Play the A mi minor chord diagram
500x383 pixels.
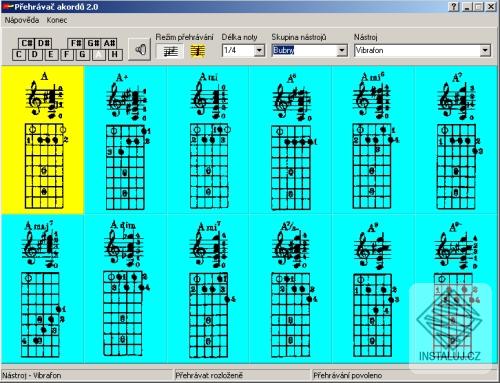pos(208,140)
